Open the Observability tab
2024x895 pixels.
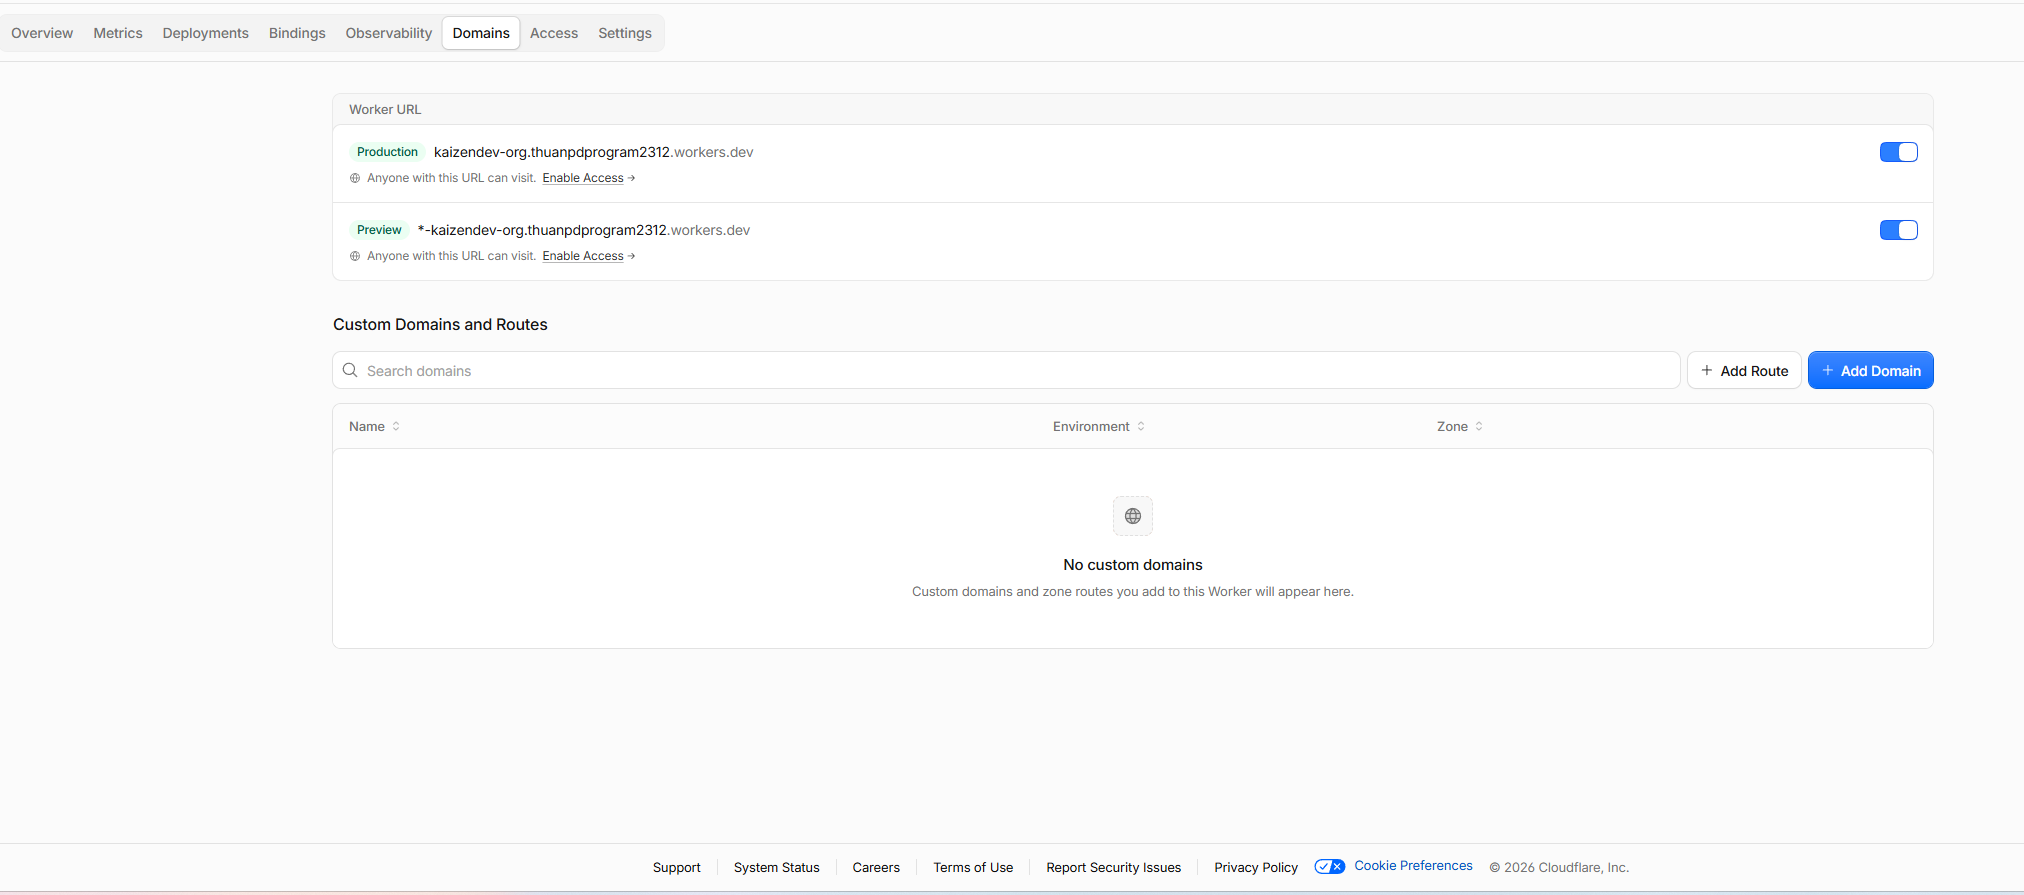[389, 33]
